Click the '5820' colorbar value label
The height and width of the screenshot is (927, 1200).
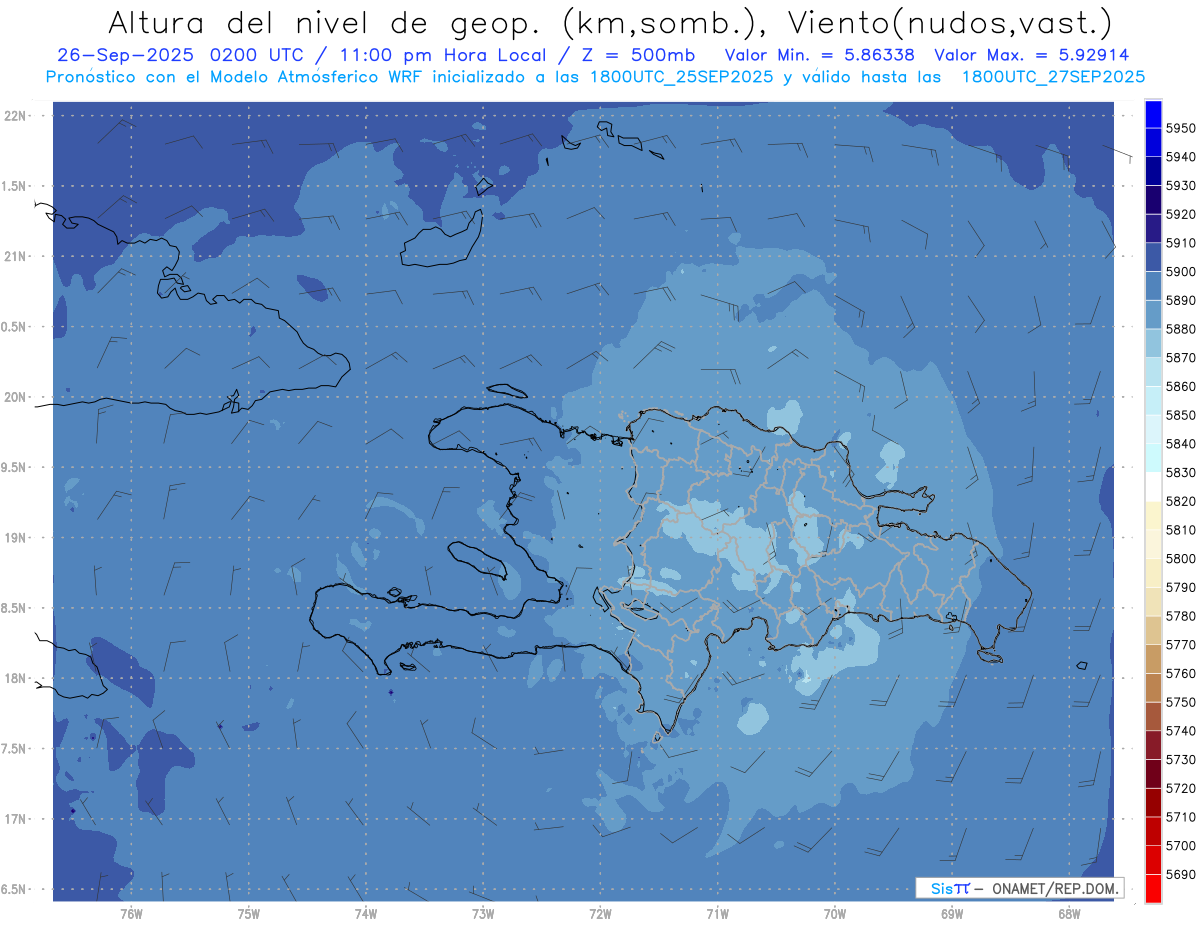pos(1180,501)
